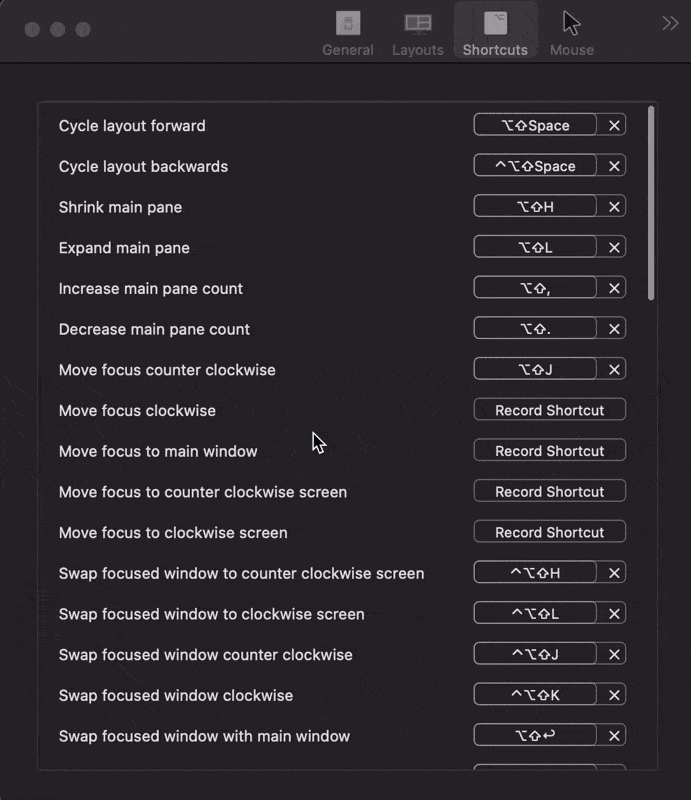Switch to the Layouts tab
691x800 pixels.
point(417,33)
